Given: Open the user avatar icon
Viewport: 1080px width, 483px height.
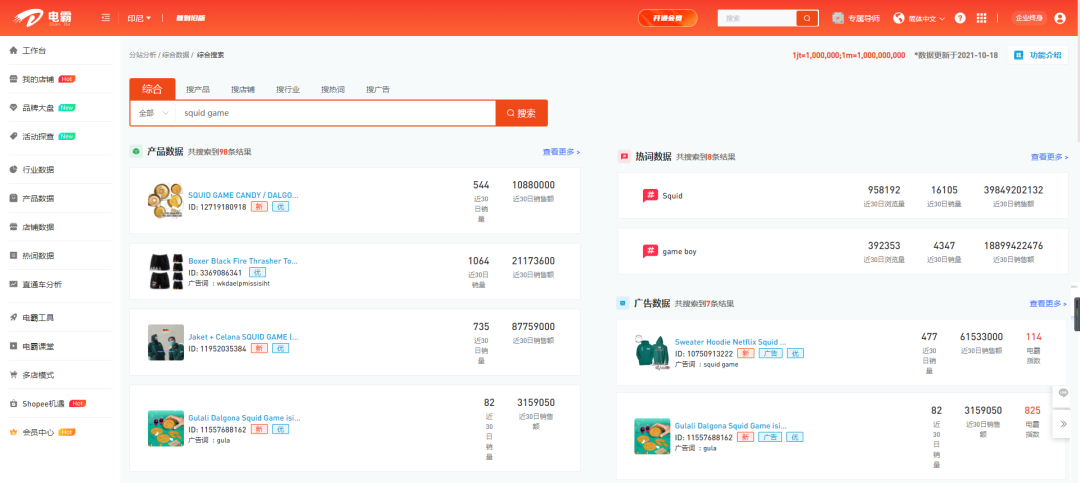Looking at the screenshot, I should click(1060, 18).
